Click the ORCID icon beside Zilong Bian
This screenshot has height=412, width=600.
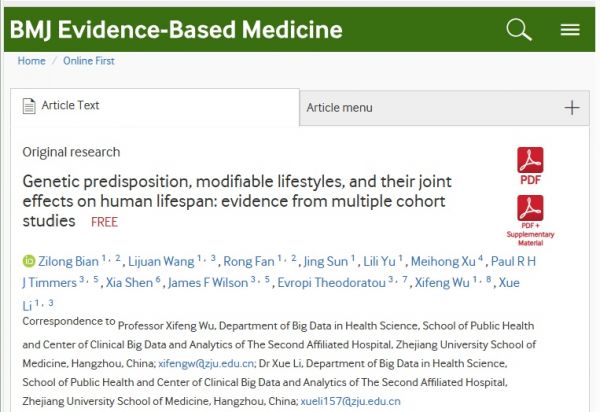[x=28, y=261]
